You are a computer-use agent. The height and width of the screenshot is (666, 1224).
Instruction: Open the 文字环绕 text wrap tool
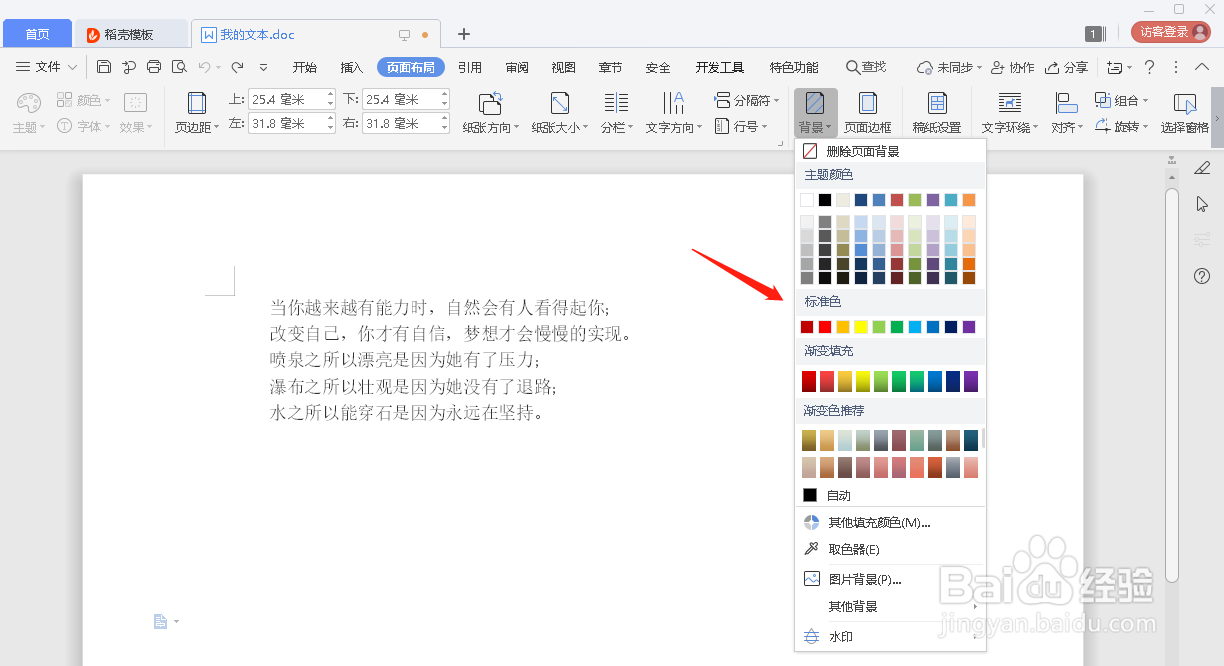[1010, 112]
